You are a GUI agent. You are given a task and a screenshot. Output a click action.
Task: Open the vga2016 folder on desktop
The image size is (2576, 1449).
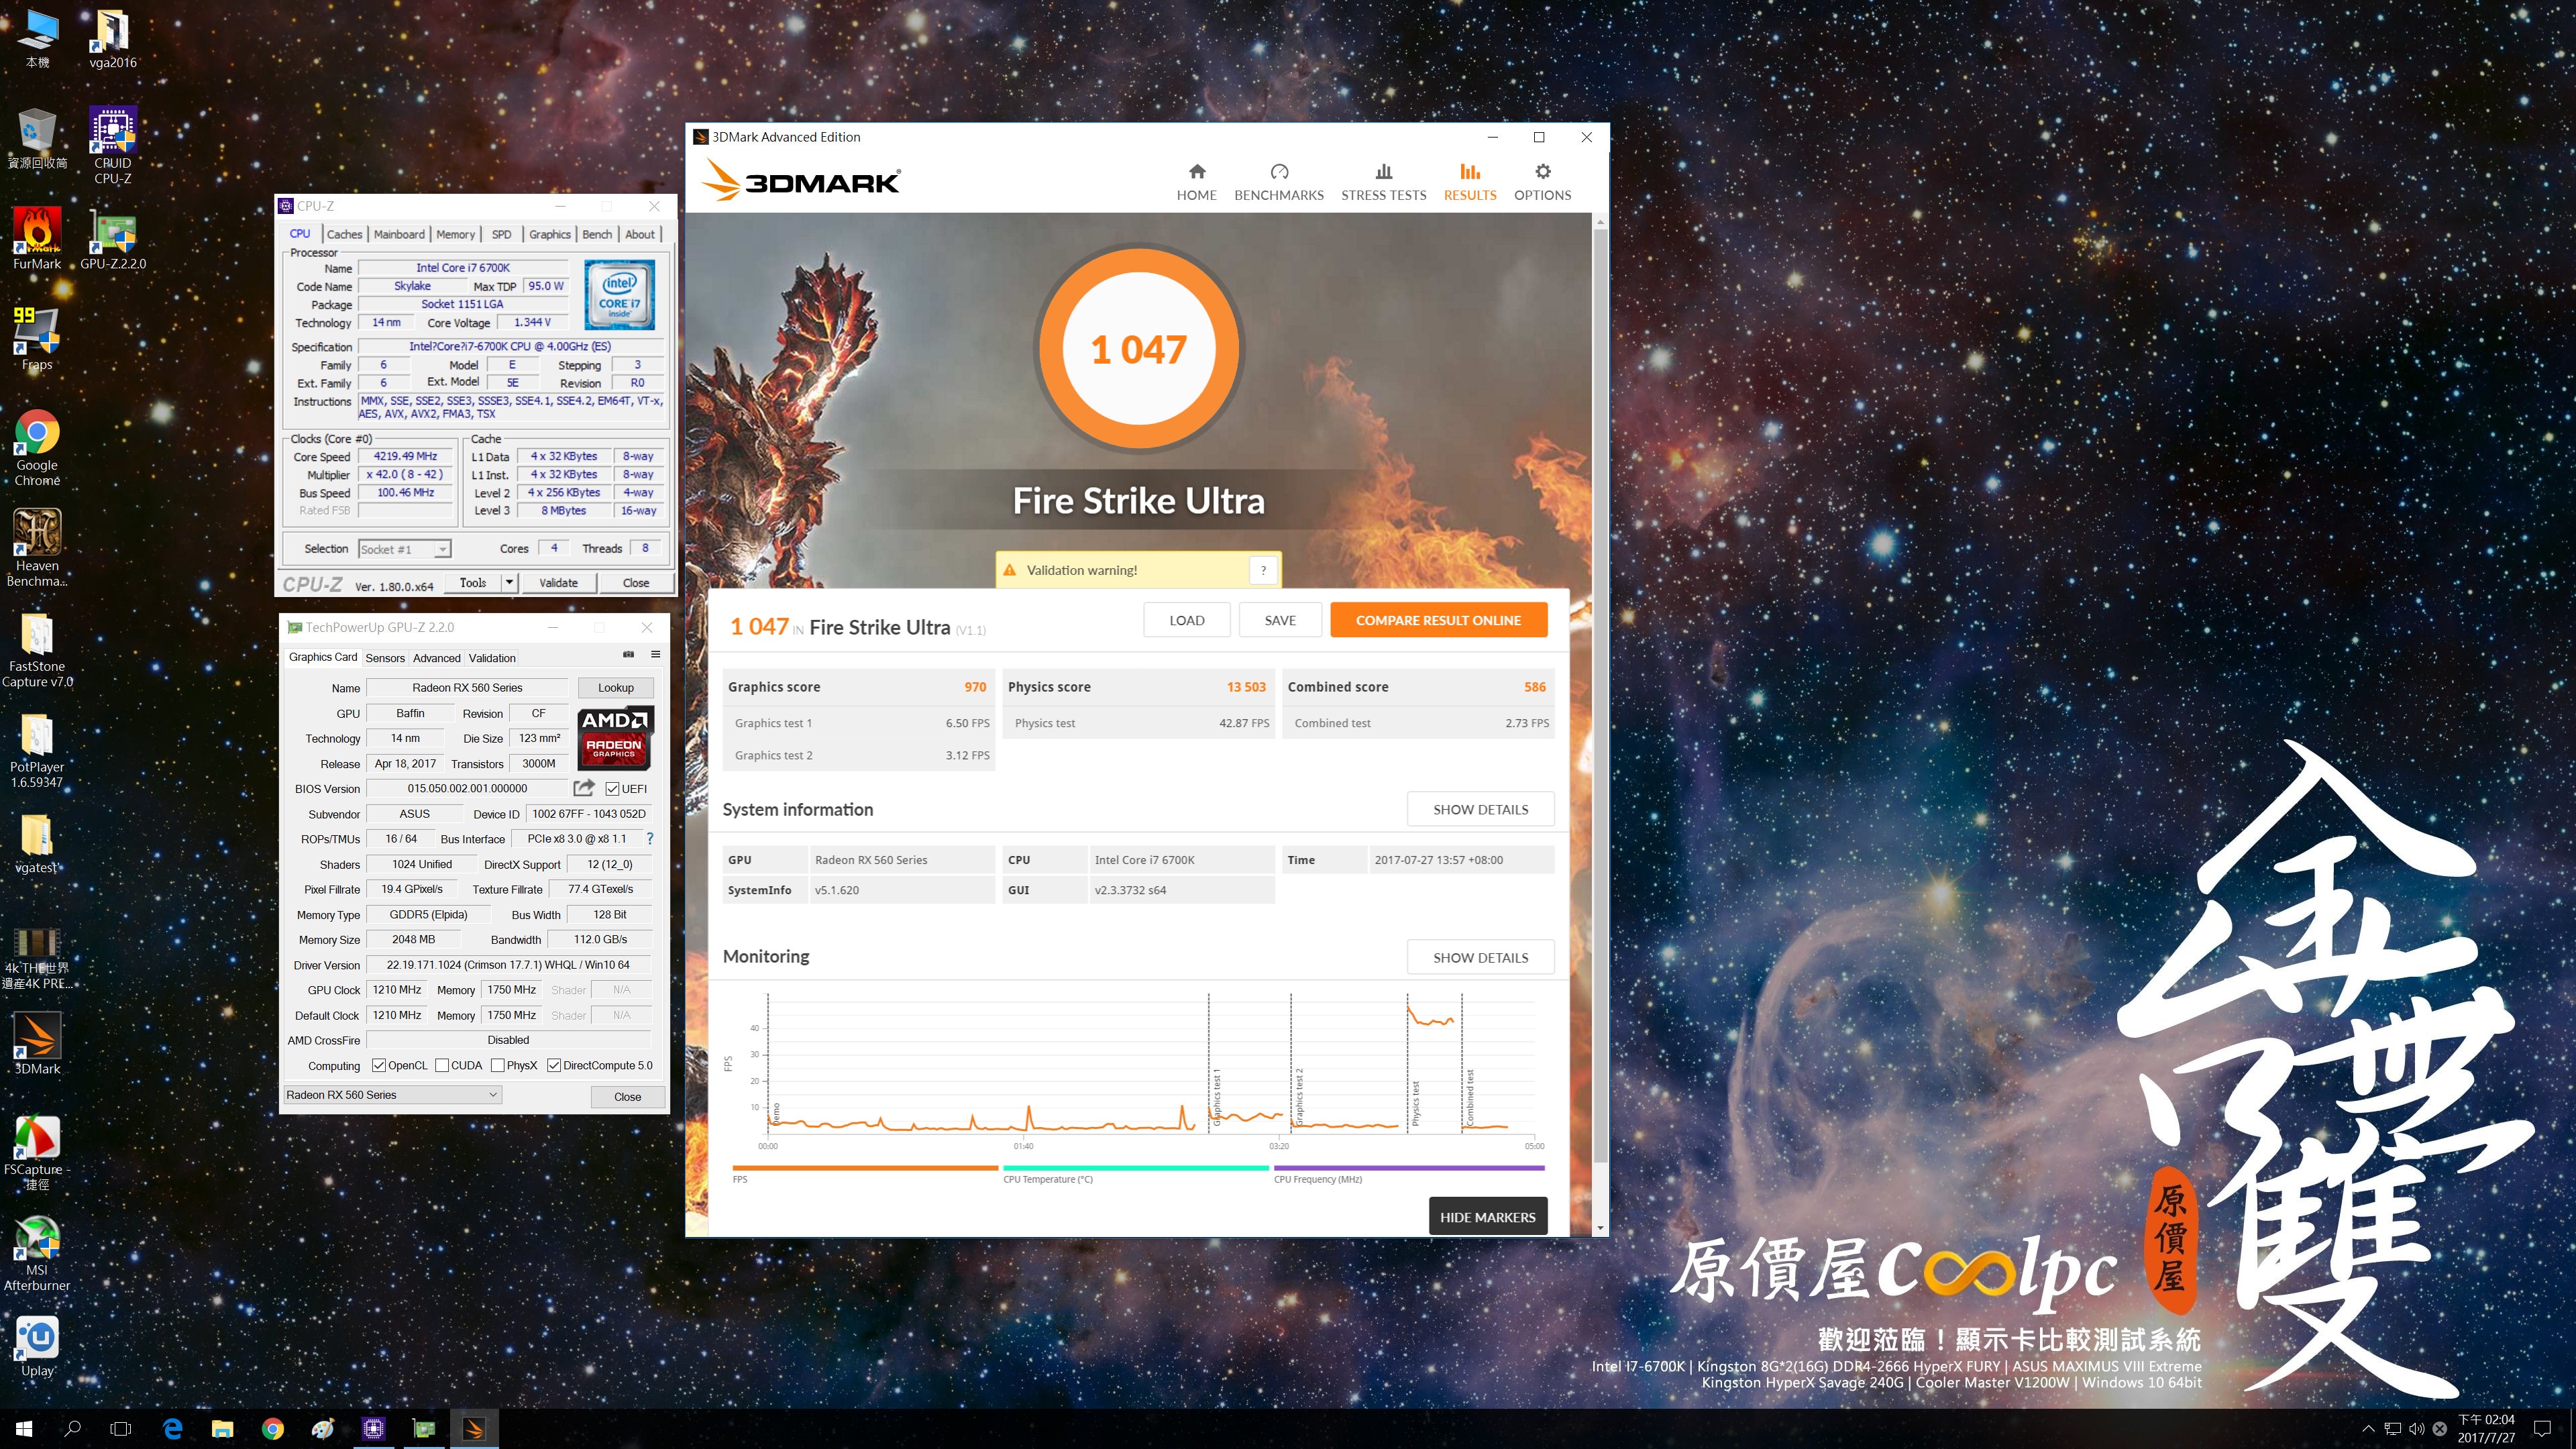(113, 38)
